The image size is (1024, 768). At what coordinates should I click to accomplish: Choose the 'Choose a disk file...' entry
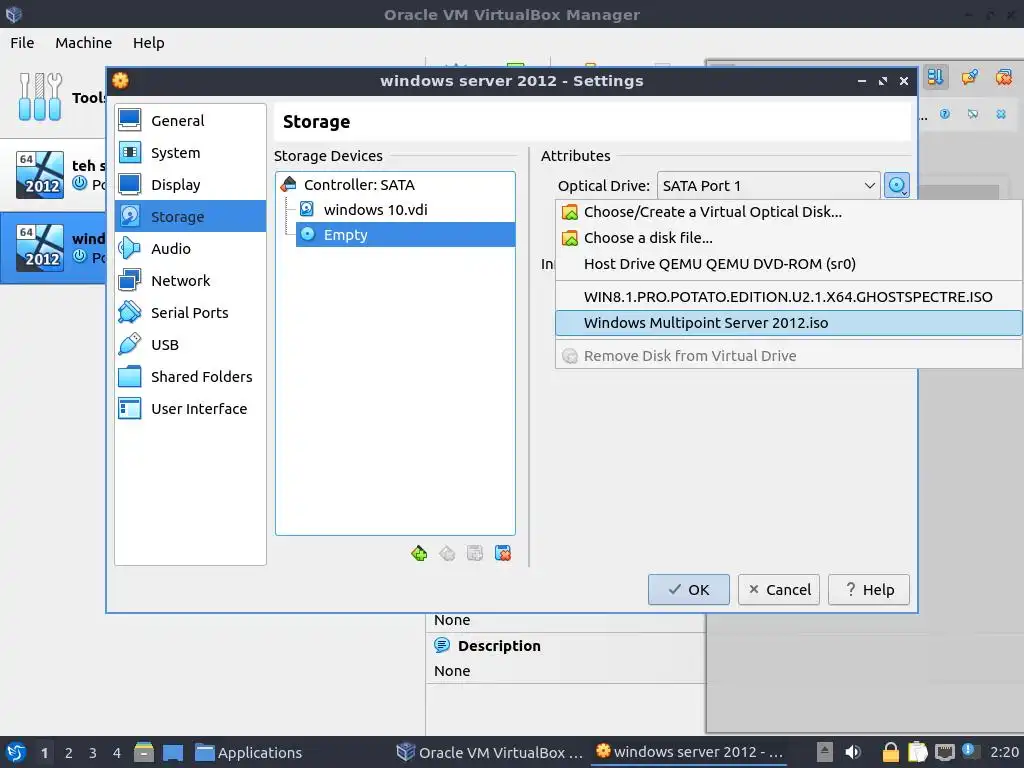(788, 238)
